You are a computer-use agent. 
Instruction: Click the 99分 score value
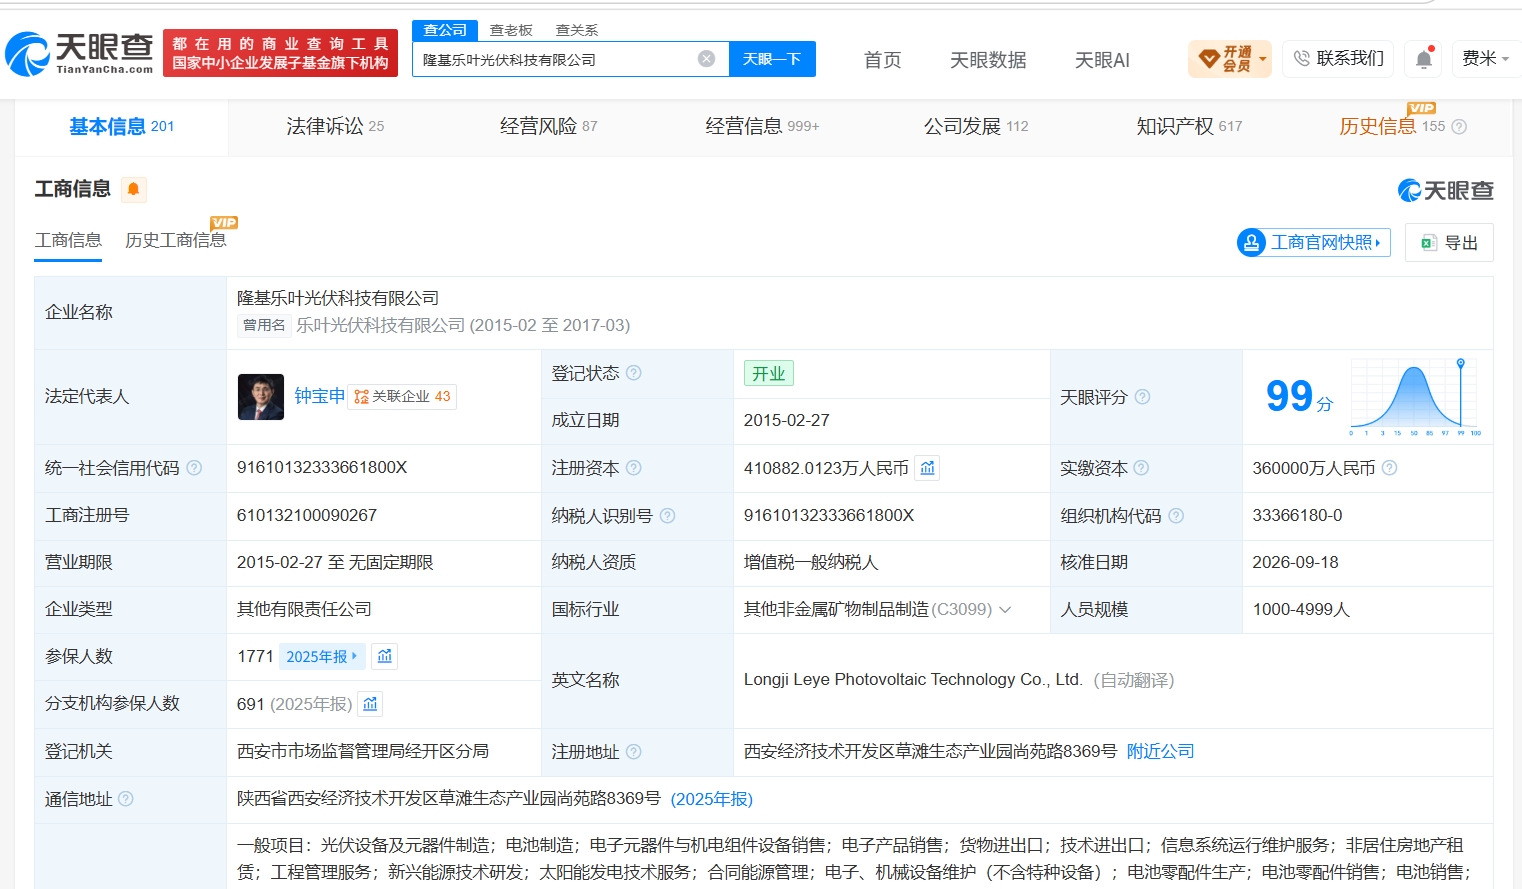pyautogui.click(x=1299, y=397)
